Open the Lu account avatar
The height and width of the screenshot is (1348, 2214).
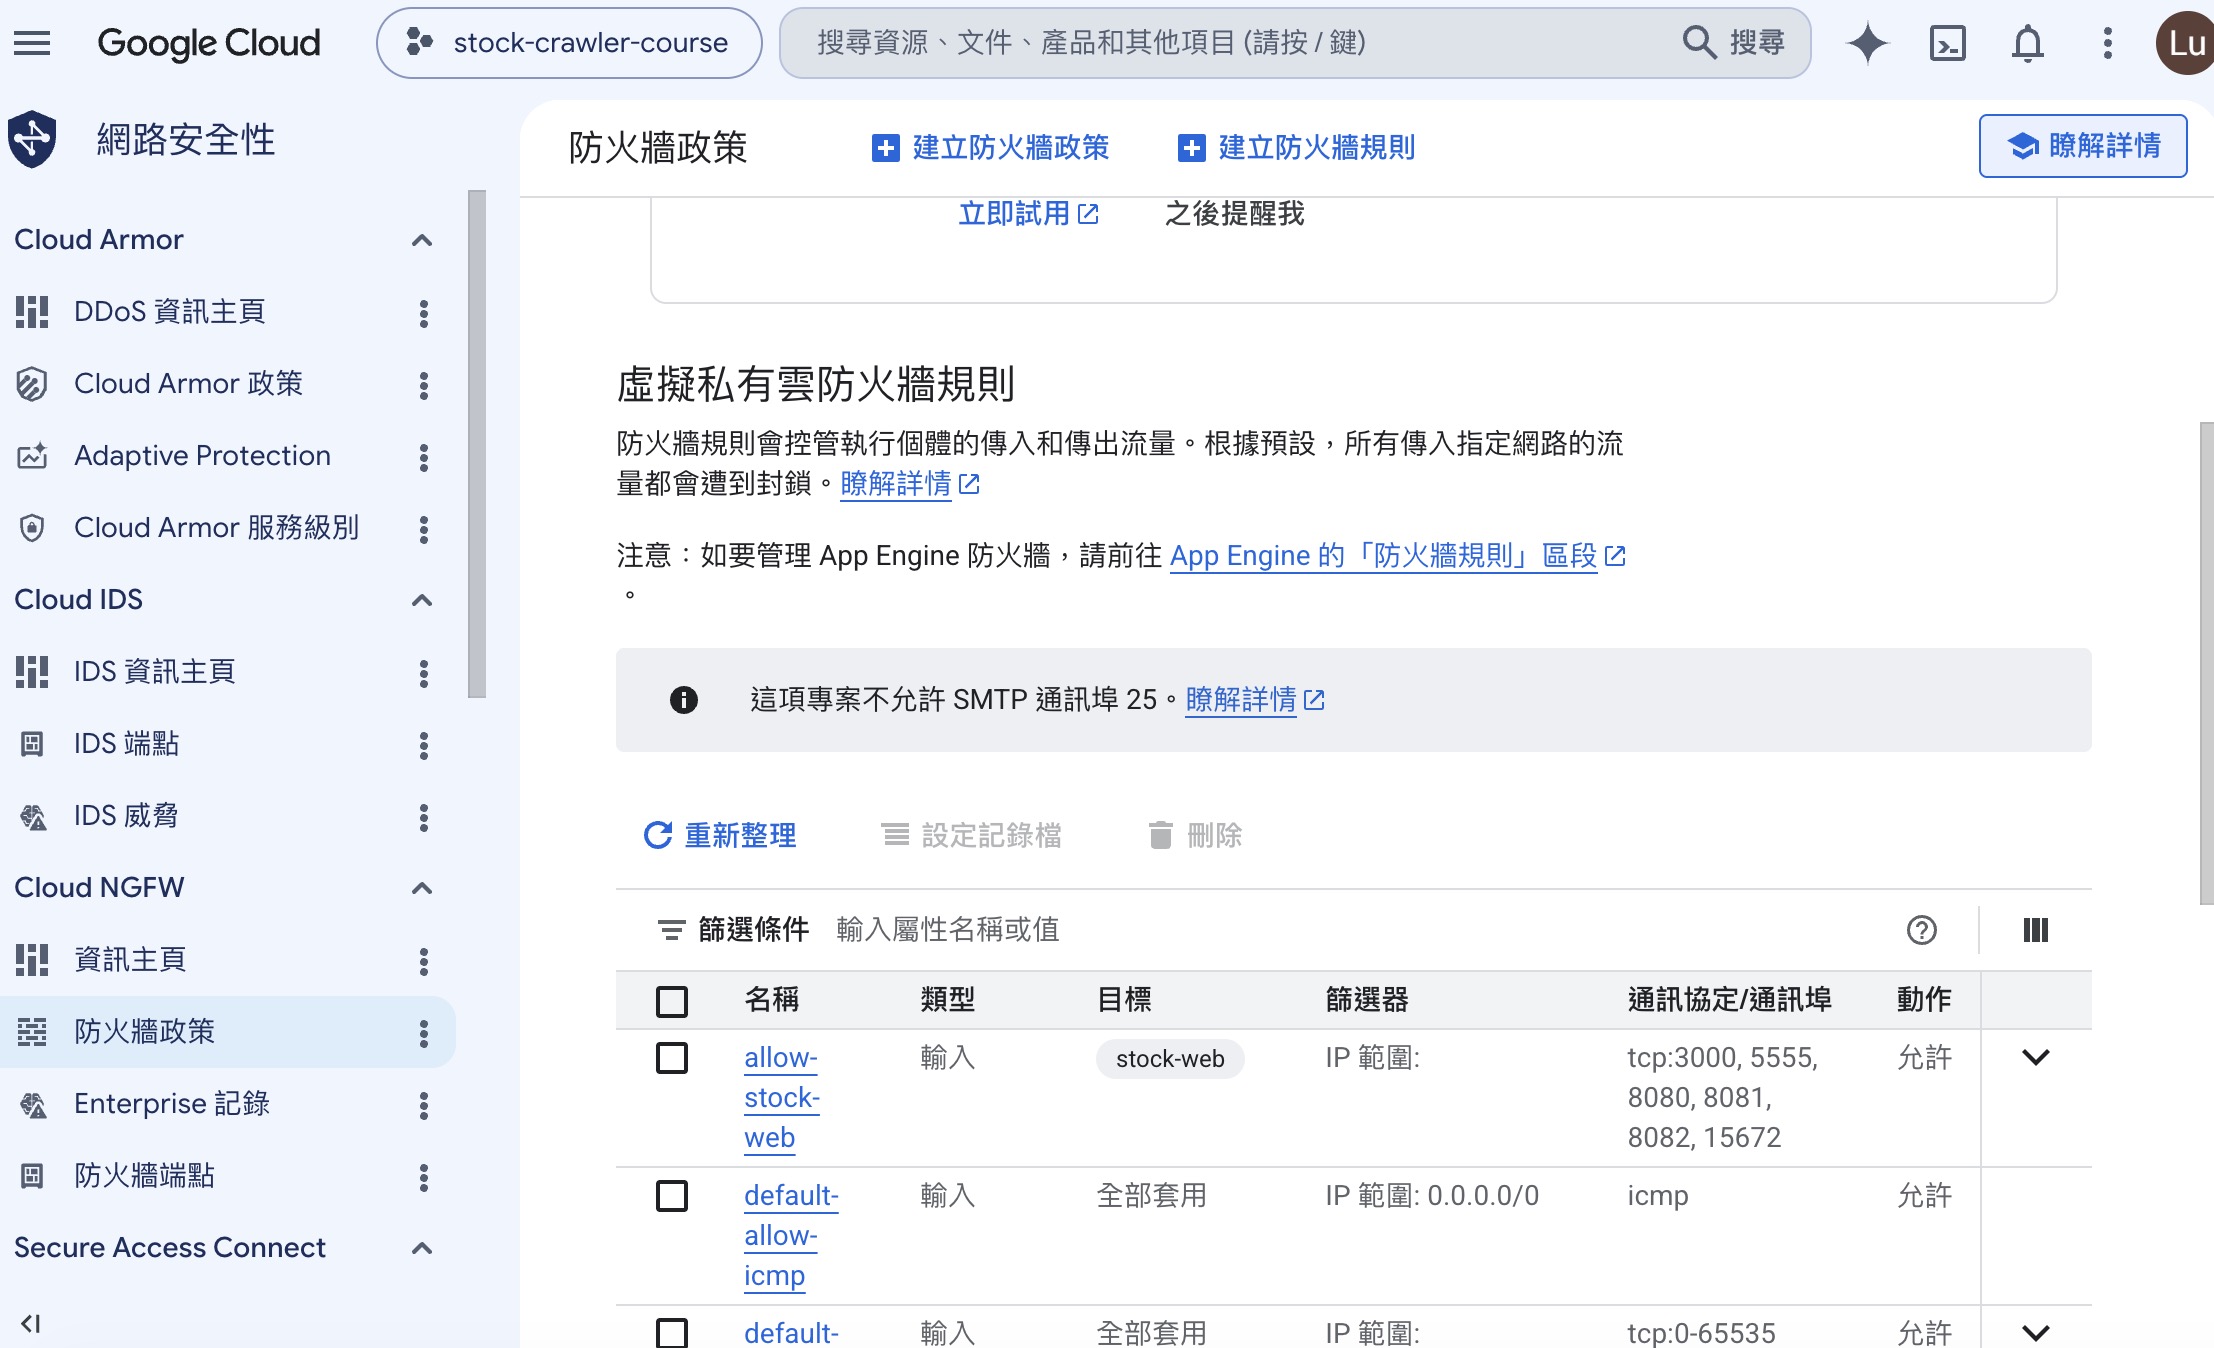click(2185, 43)
